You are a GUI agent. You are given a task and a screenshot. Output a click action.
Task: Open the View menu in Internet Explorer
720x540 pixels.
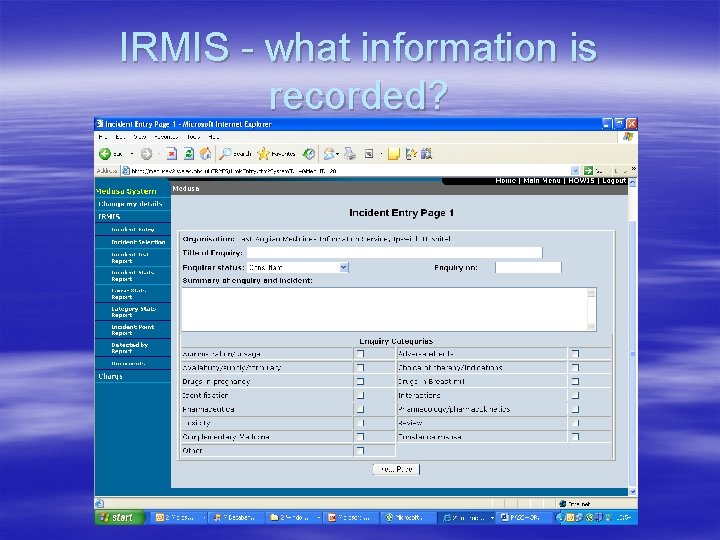[140, 137]
